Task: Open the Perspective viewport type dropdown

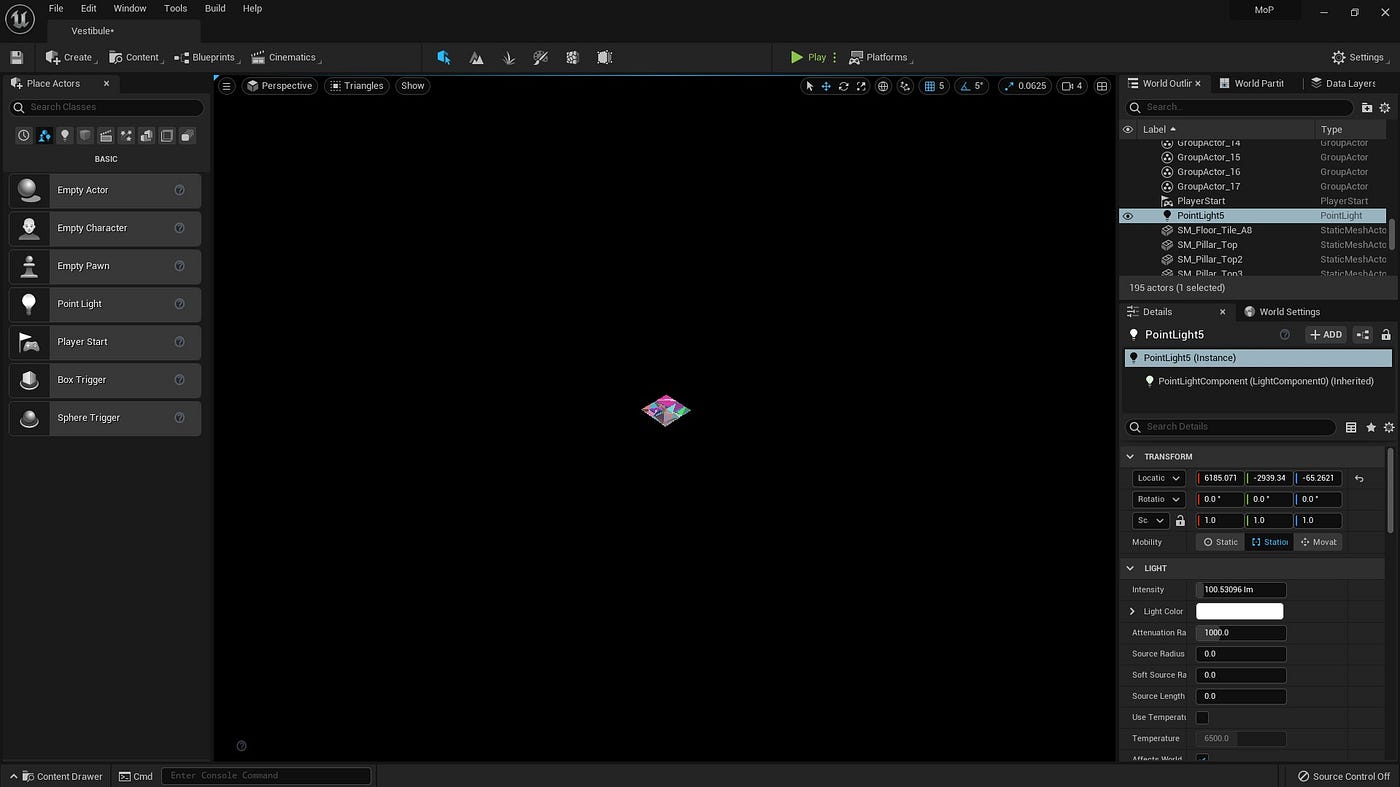Action: coord(279,86)
